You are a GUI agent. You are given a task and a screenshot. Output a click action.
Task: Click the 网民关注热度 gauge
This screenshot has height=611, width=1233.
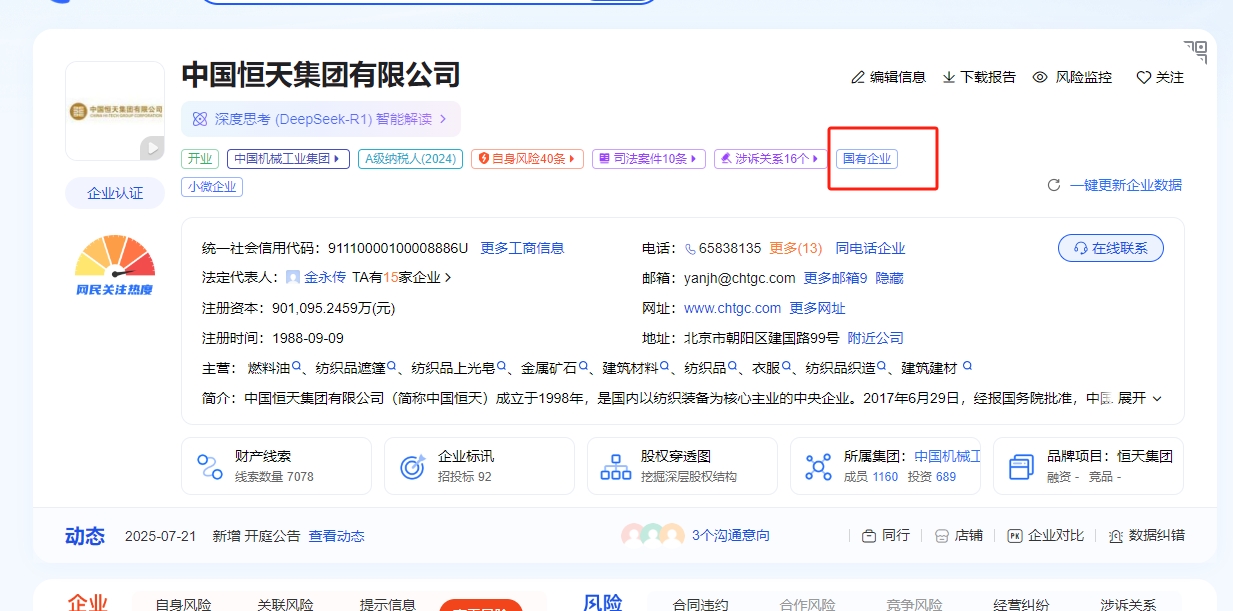pyautogui.click(x=115, y=265)
